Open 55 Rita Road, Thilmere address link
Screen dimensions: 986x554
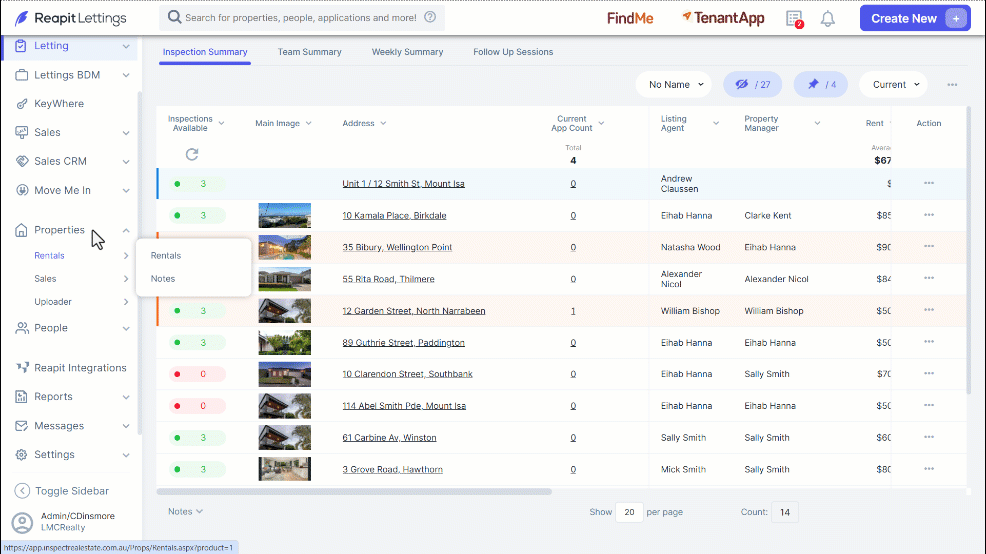pos(388,279)
